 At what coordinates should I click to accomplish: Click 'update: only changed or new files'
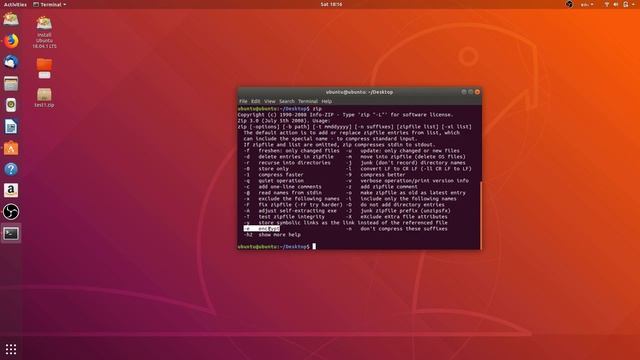(410, 151)
